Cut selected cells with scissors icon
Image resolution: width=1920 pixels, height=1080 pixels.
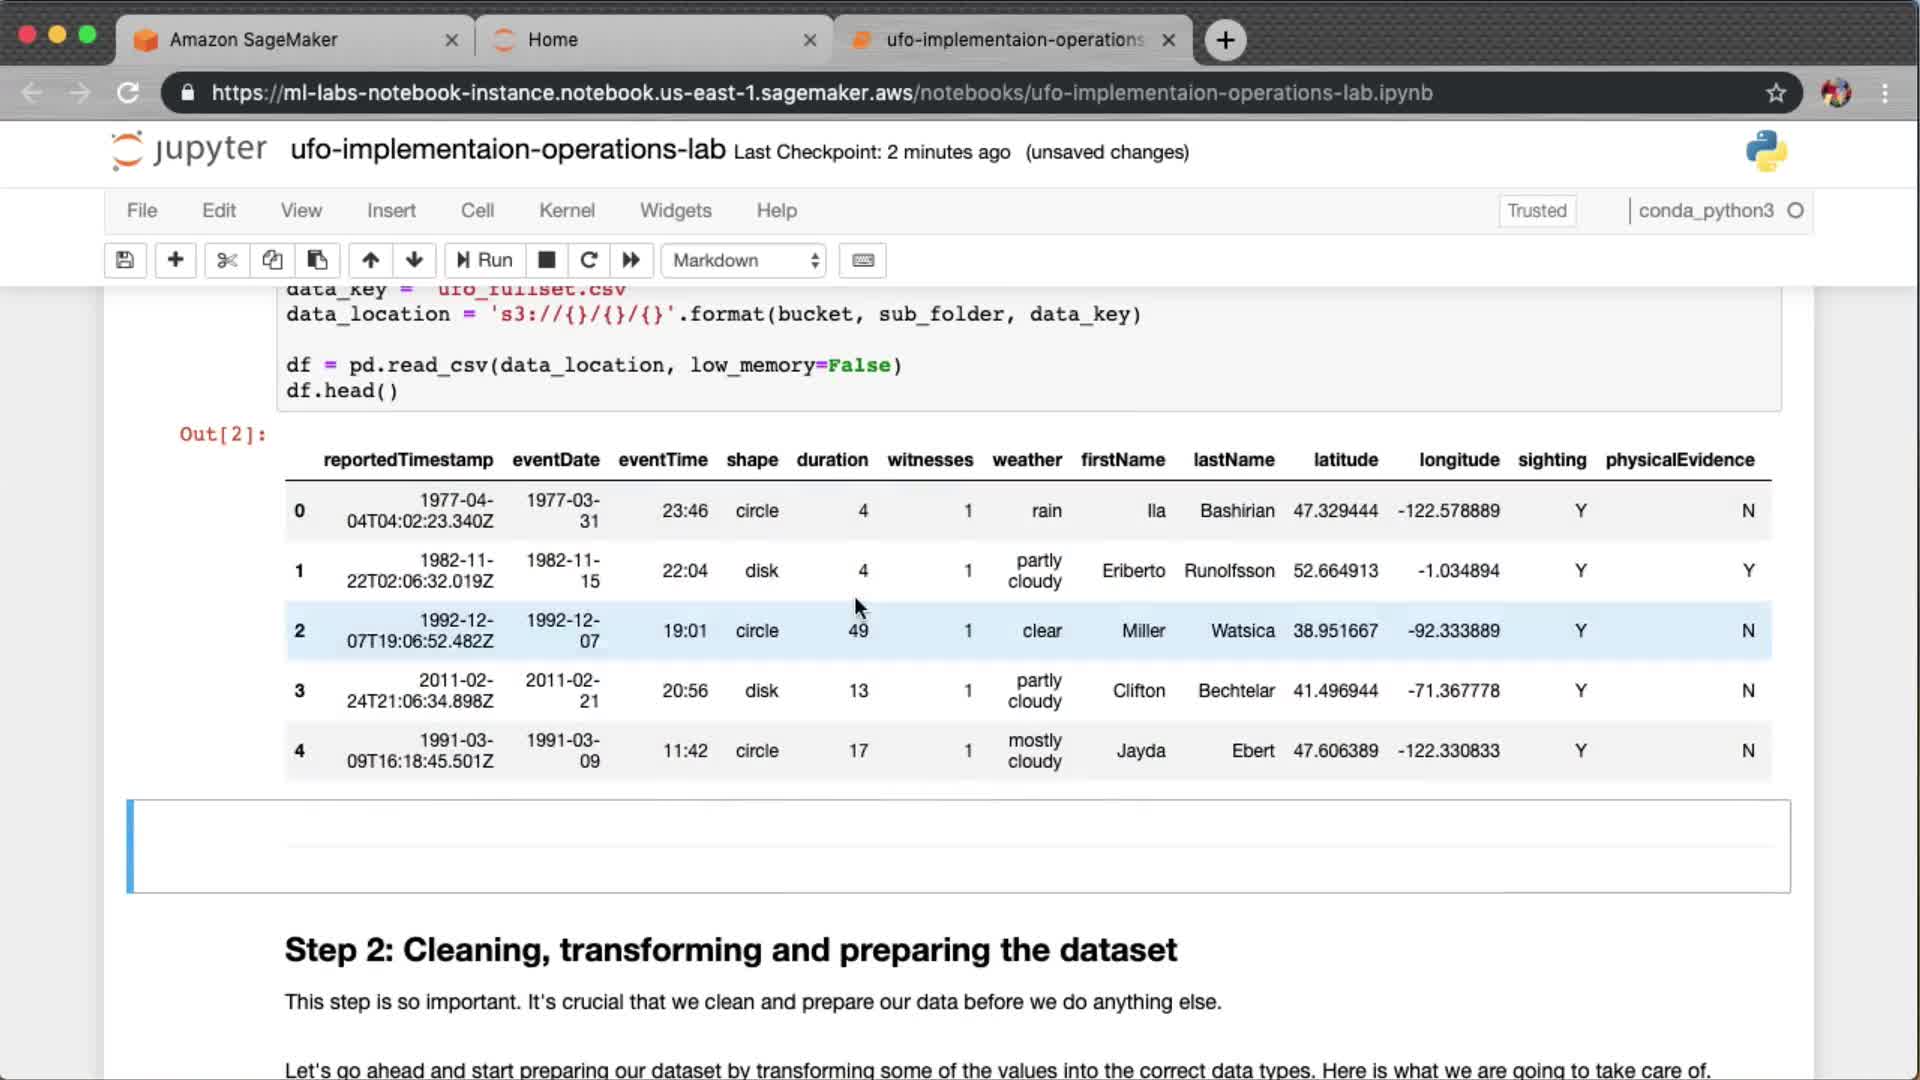click(x=227, y=260)
